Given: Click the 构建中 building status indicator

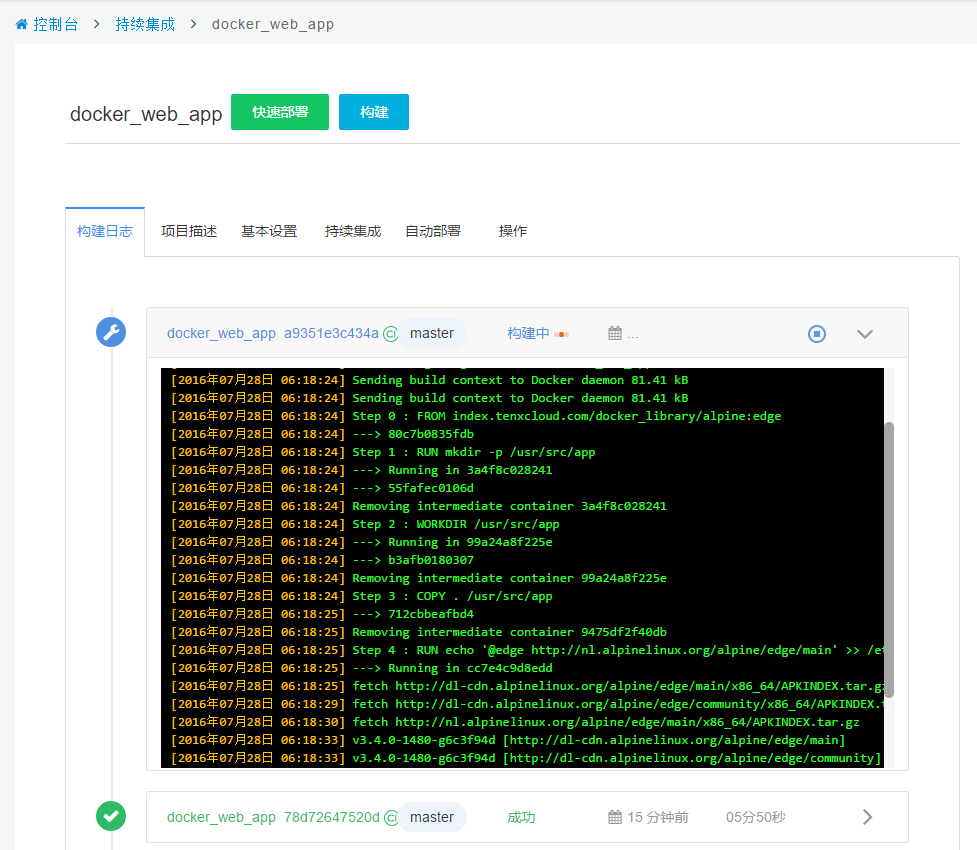Looking at the screenshot, I should tap(529, 333).
